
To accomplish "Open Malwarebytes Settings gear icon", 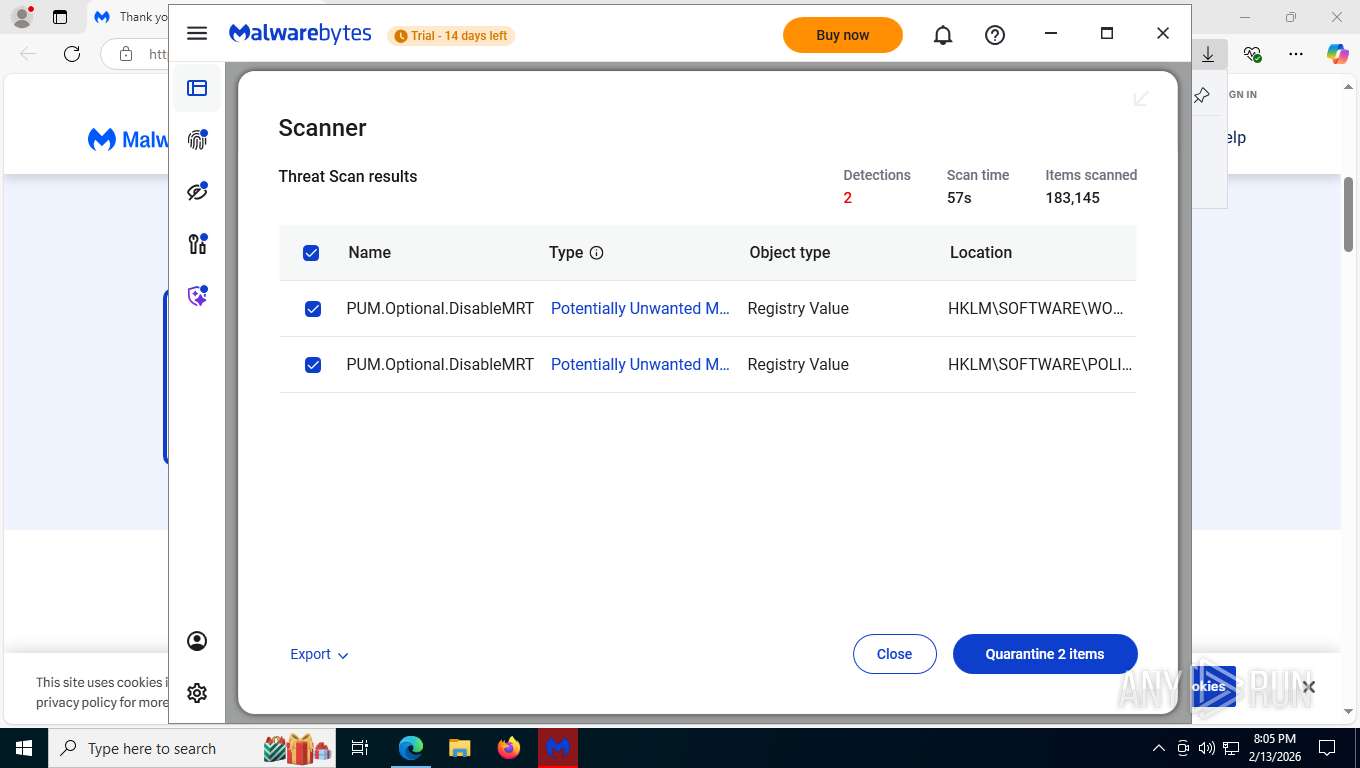I will 197,693.
